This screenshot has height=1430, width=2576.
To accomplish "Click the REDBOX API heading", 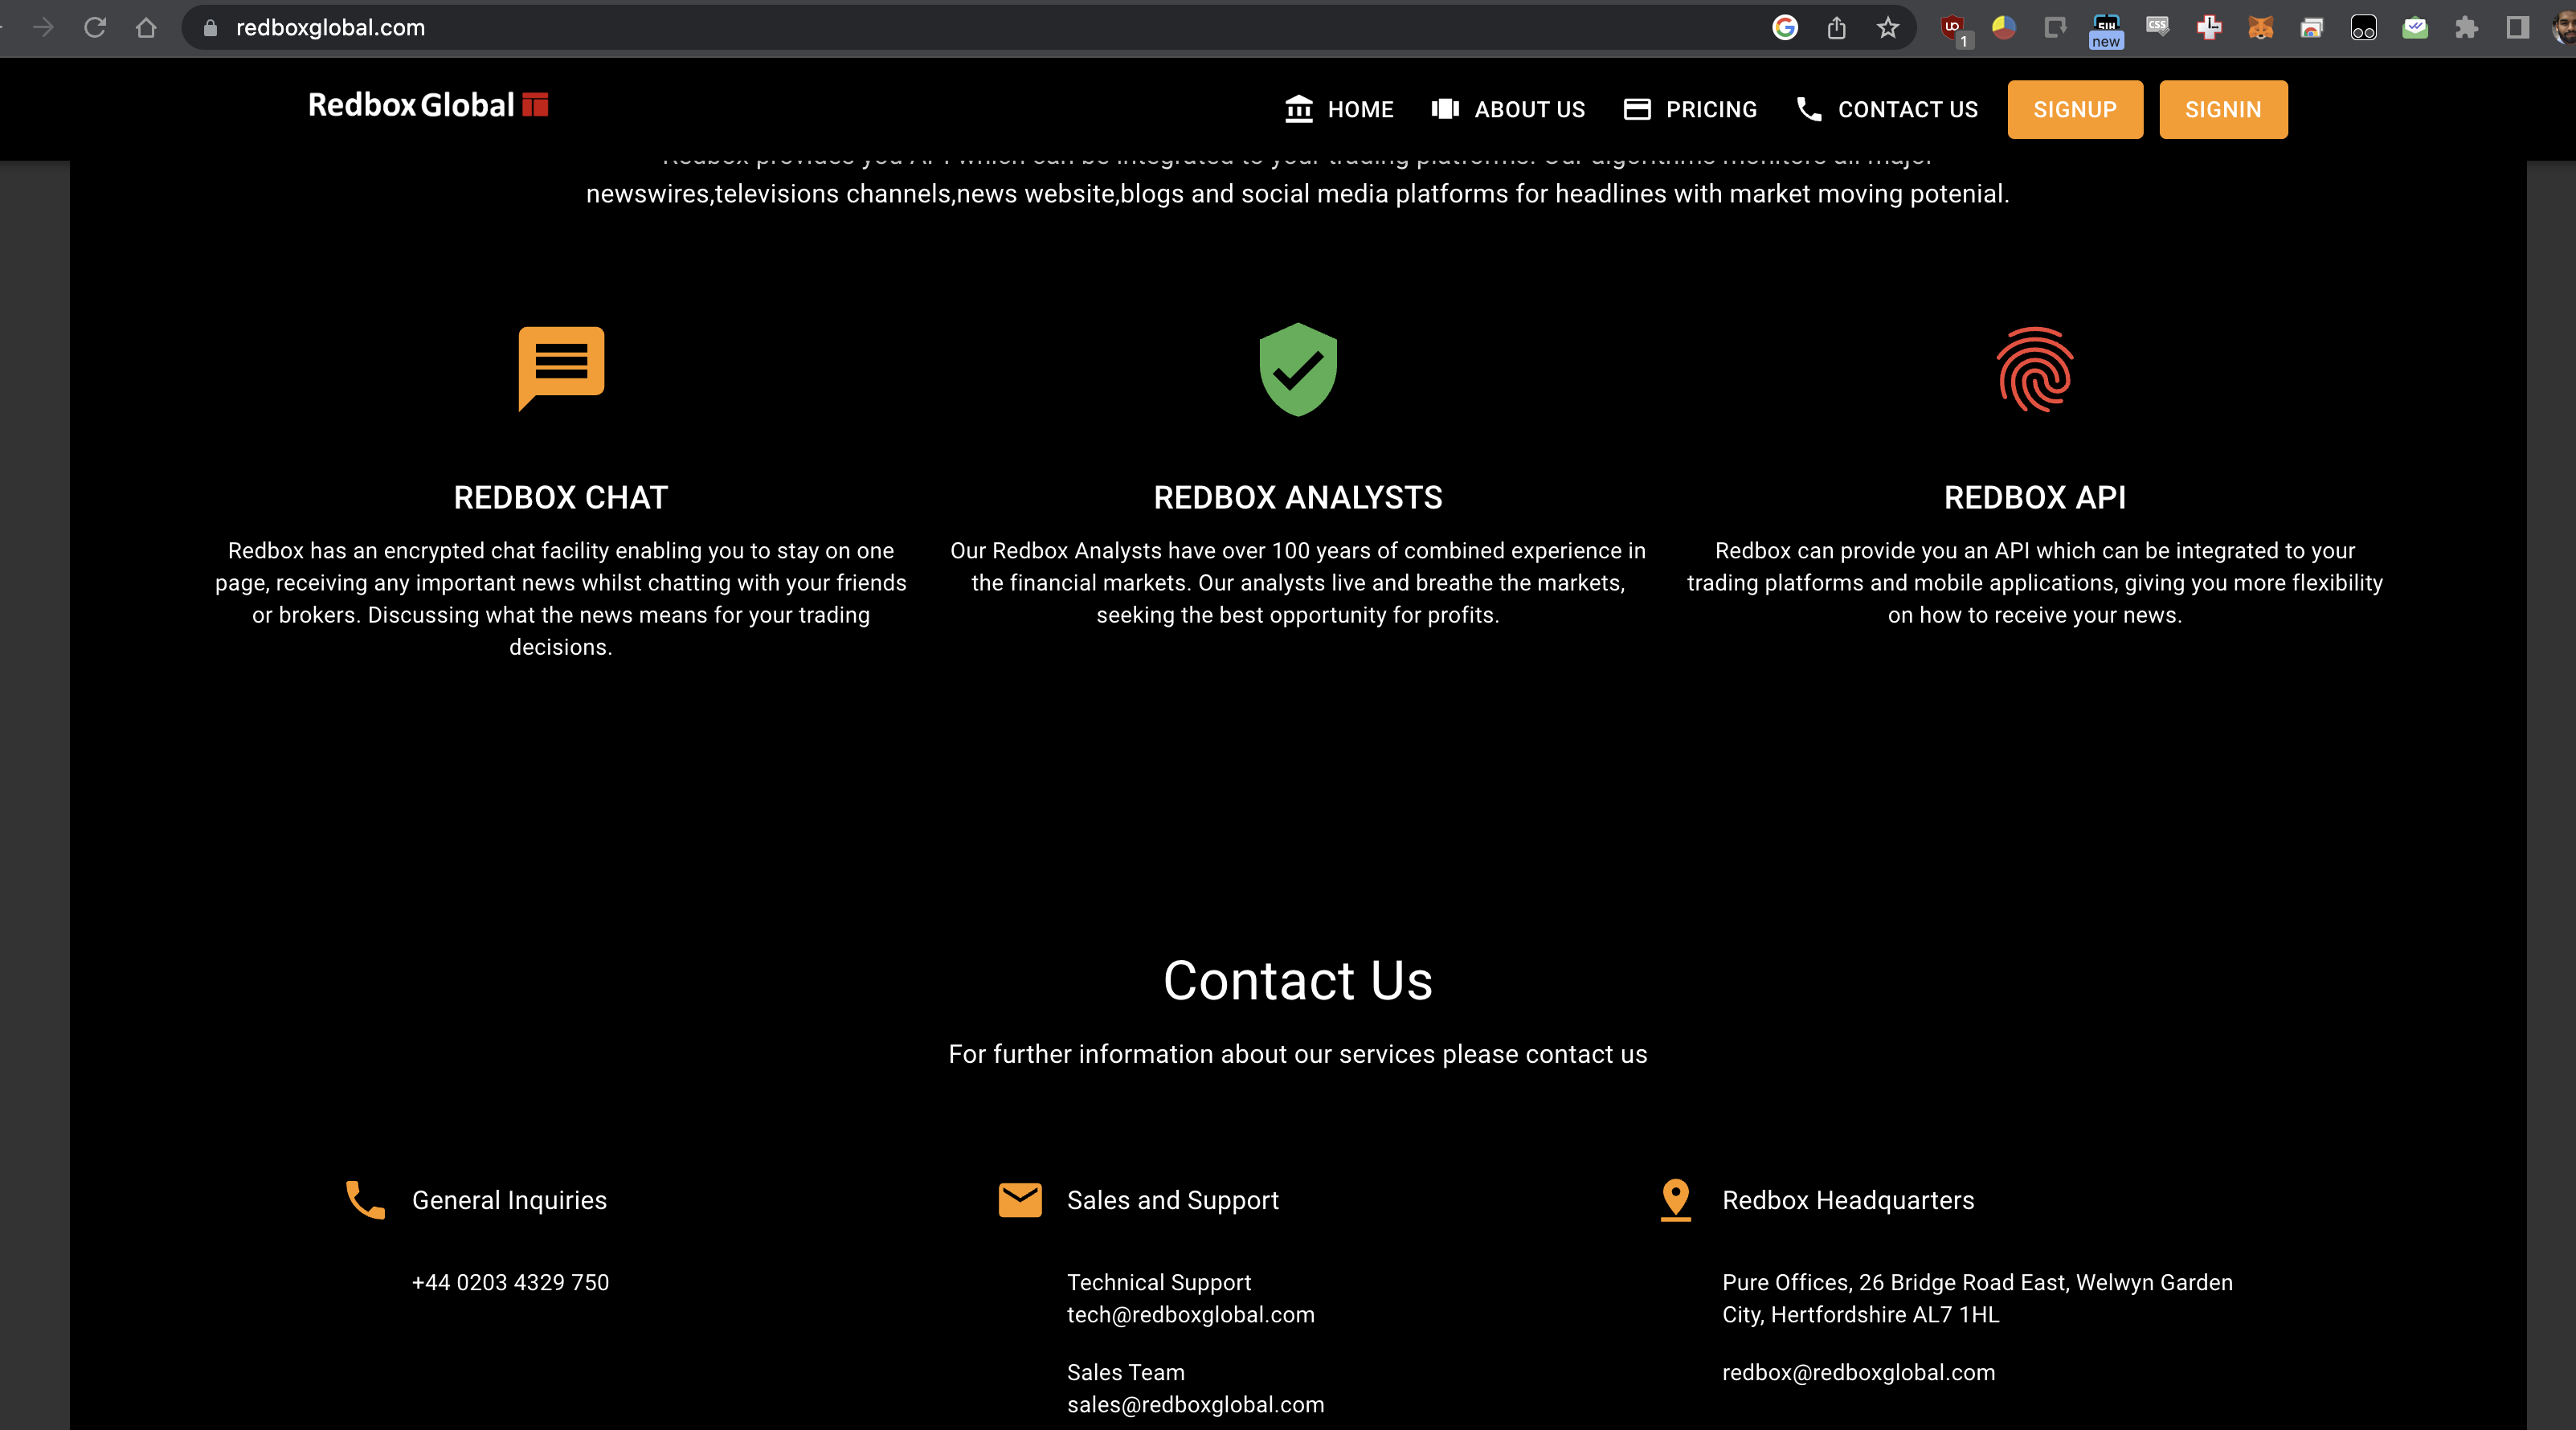I will (x=2035, y=497).
